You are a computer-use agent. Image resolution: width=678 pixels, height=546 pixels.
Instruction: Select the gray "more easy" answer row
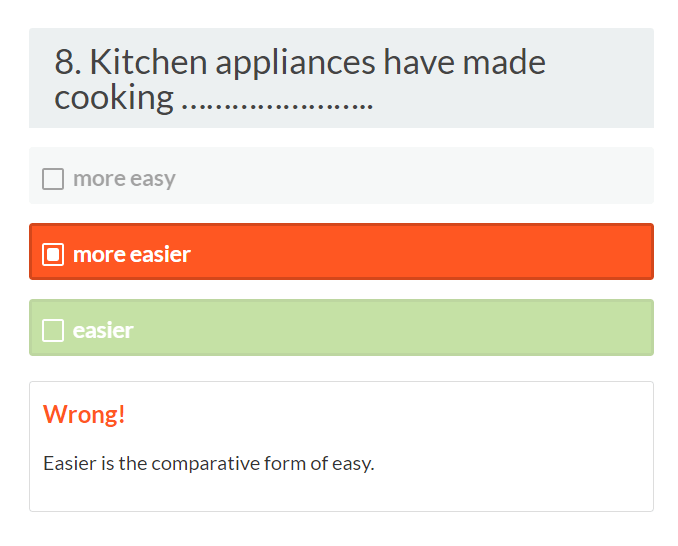coord(400,176)
